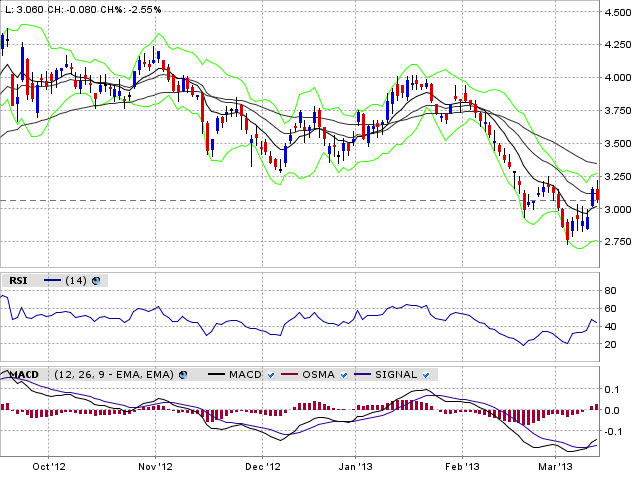Open the RSI indicator settings icon
Screen dimensions: 640x480
point(96,281)
